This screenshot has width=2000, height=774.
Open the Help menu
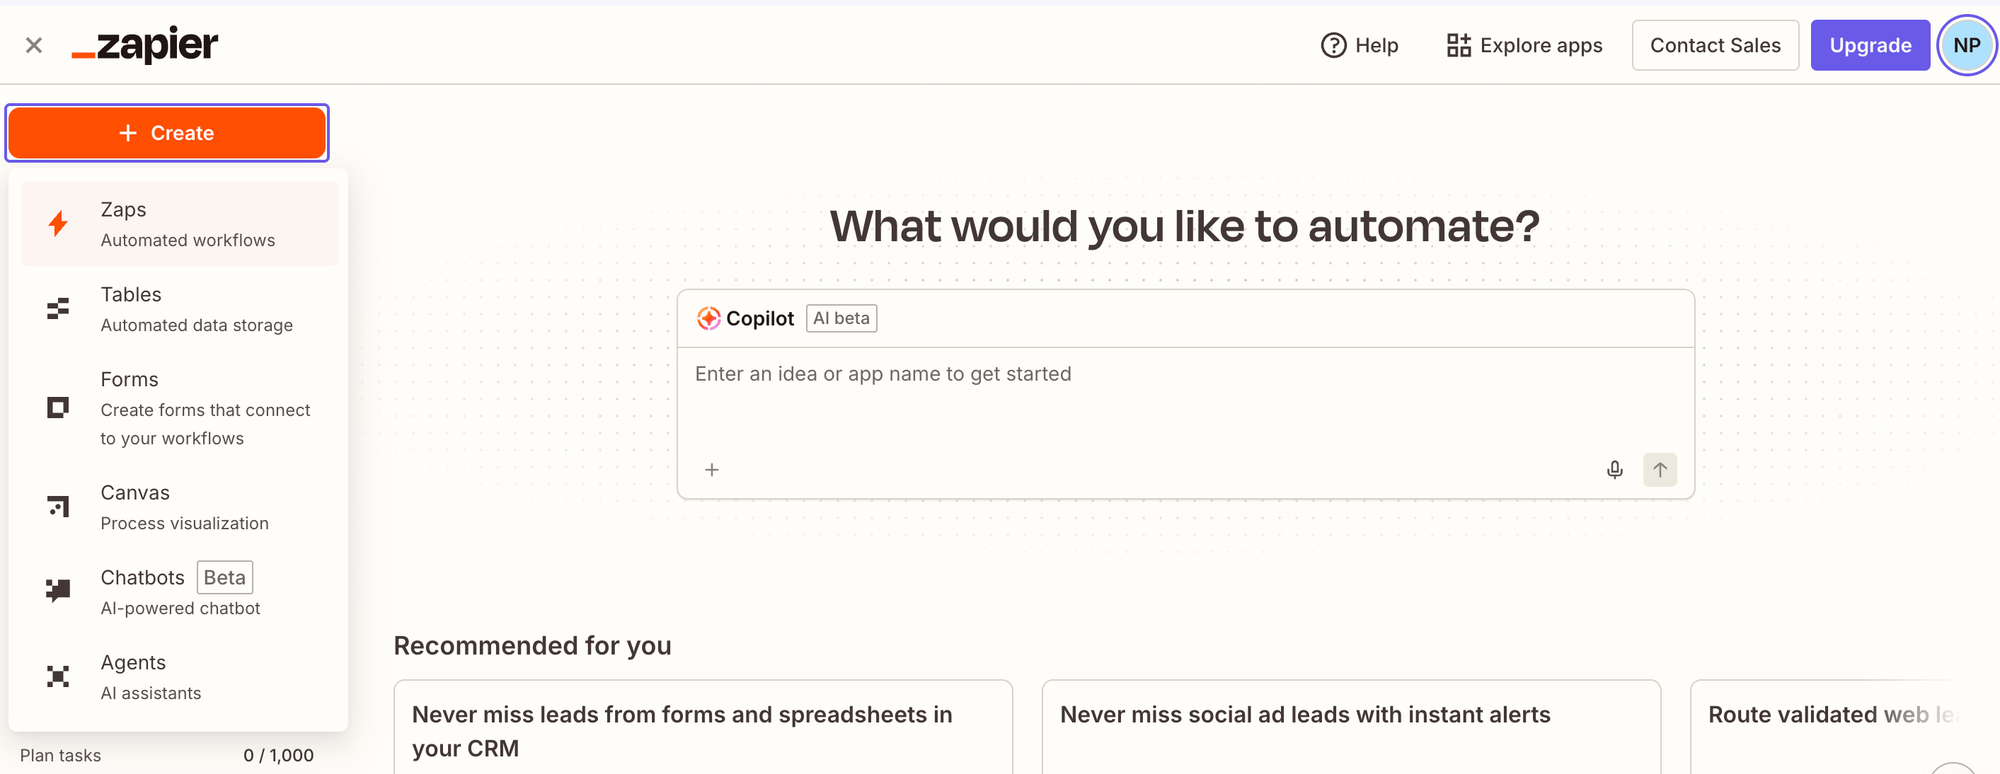(x=1360, y=45)
